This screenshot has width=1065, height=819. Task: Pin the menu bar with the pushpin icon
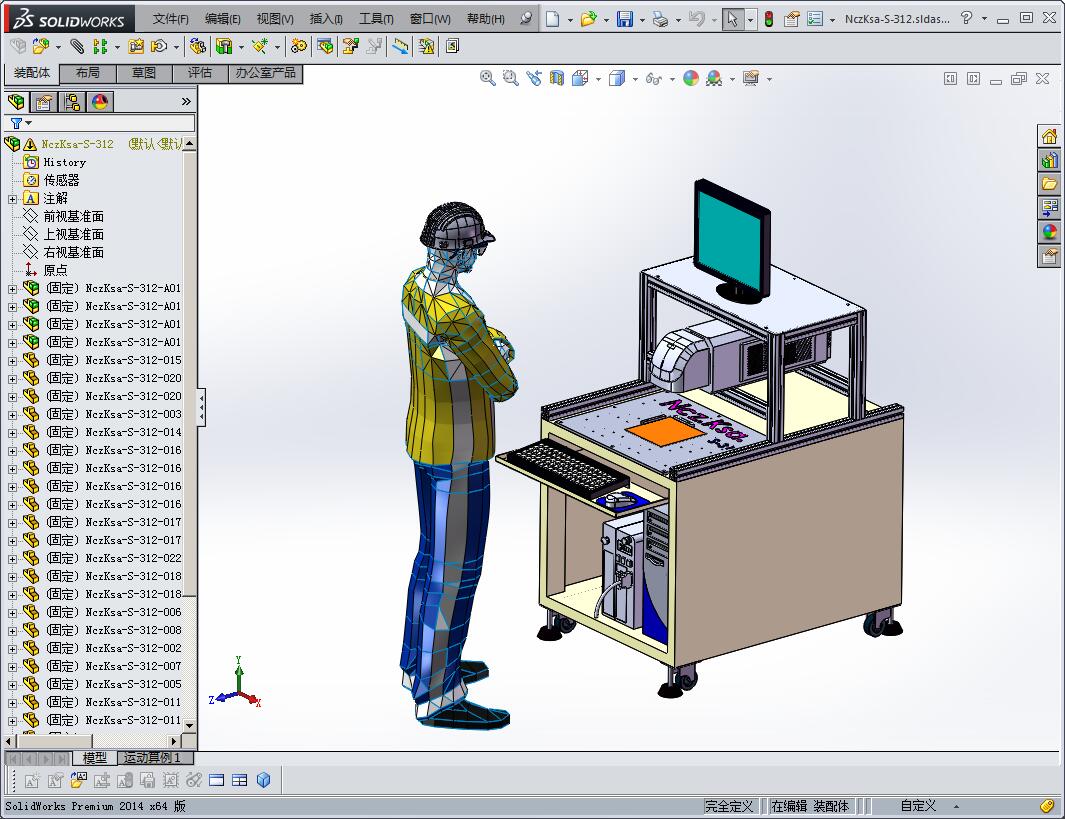pyautogui.click(x=526, y=19)
